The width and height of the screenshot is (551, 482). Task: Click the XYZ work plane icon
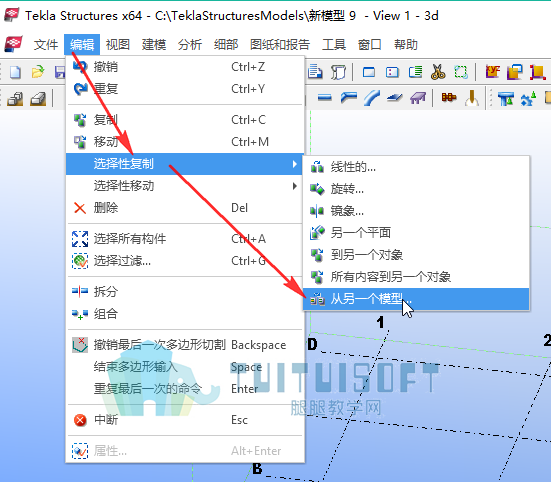(x=493, y=72)
